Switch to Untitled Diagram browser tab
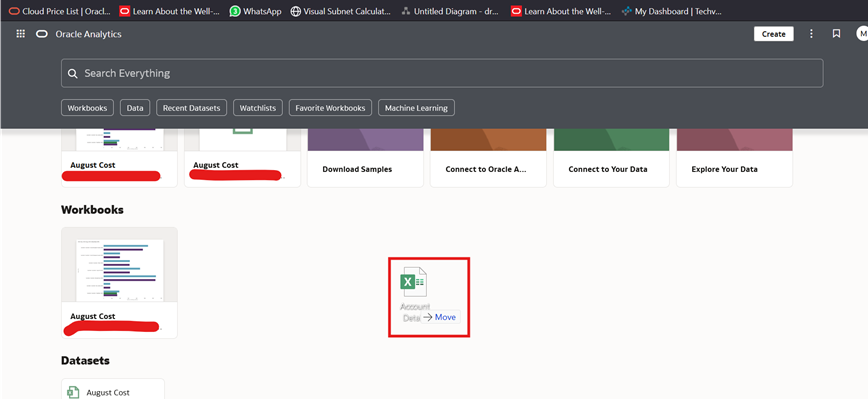 pos(451,11)
